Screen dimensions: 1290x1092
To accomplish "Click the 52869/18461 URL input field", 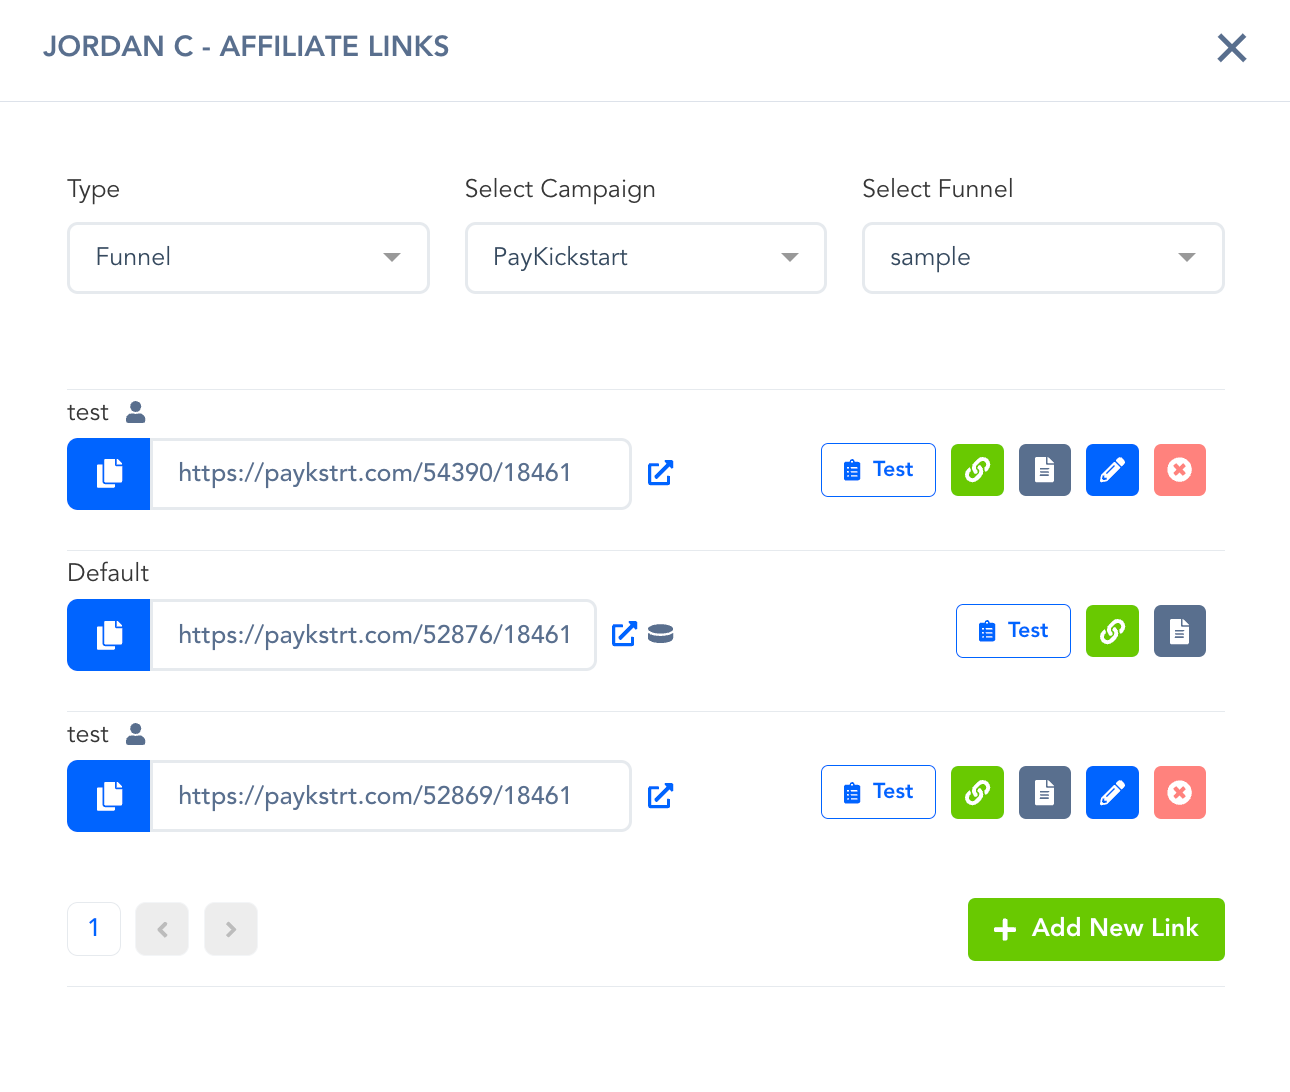I will (390, 796).
